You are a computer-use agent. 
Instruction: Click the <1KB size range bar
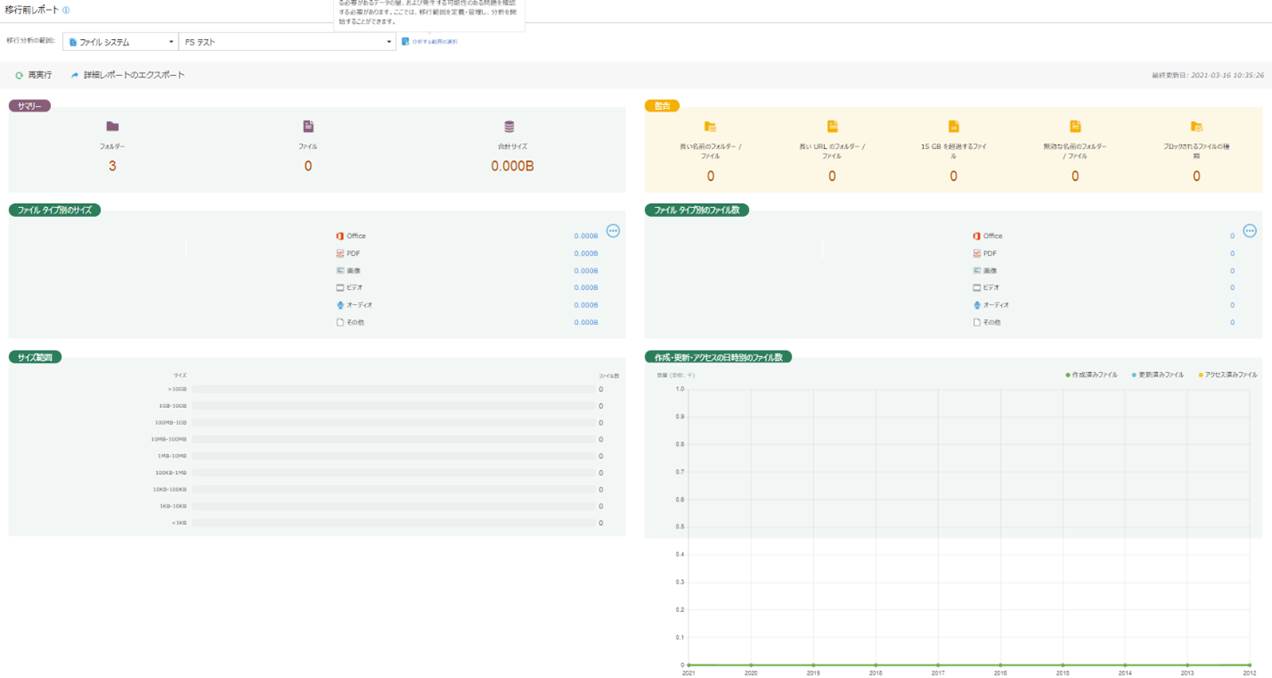point(393,523)
